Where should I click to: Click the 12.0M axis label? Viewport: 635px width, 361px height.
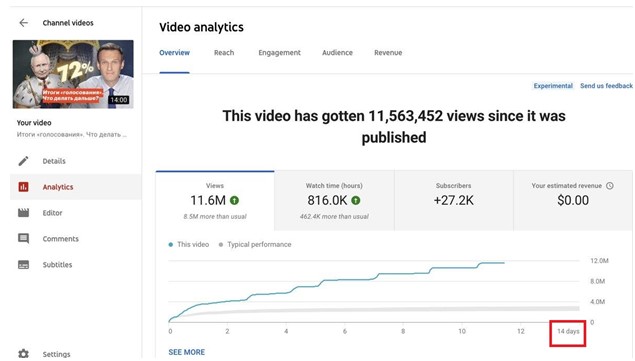(599, 261)
